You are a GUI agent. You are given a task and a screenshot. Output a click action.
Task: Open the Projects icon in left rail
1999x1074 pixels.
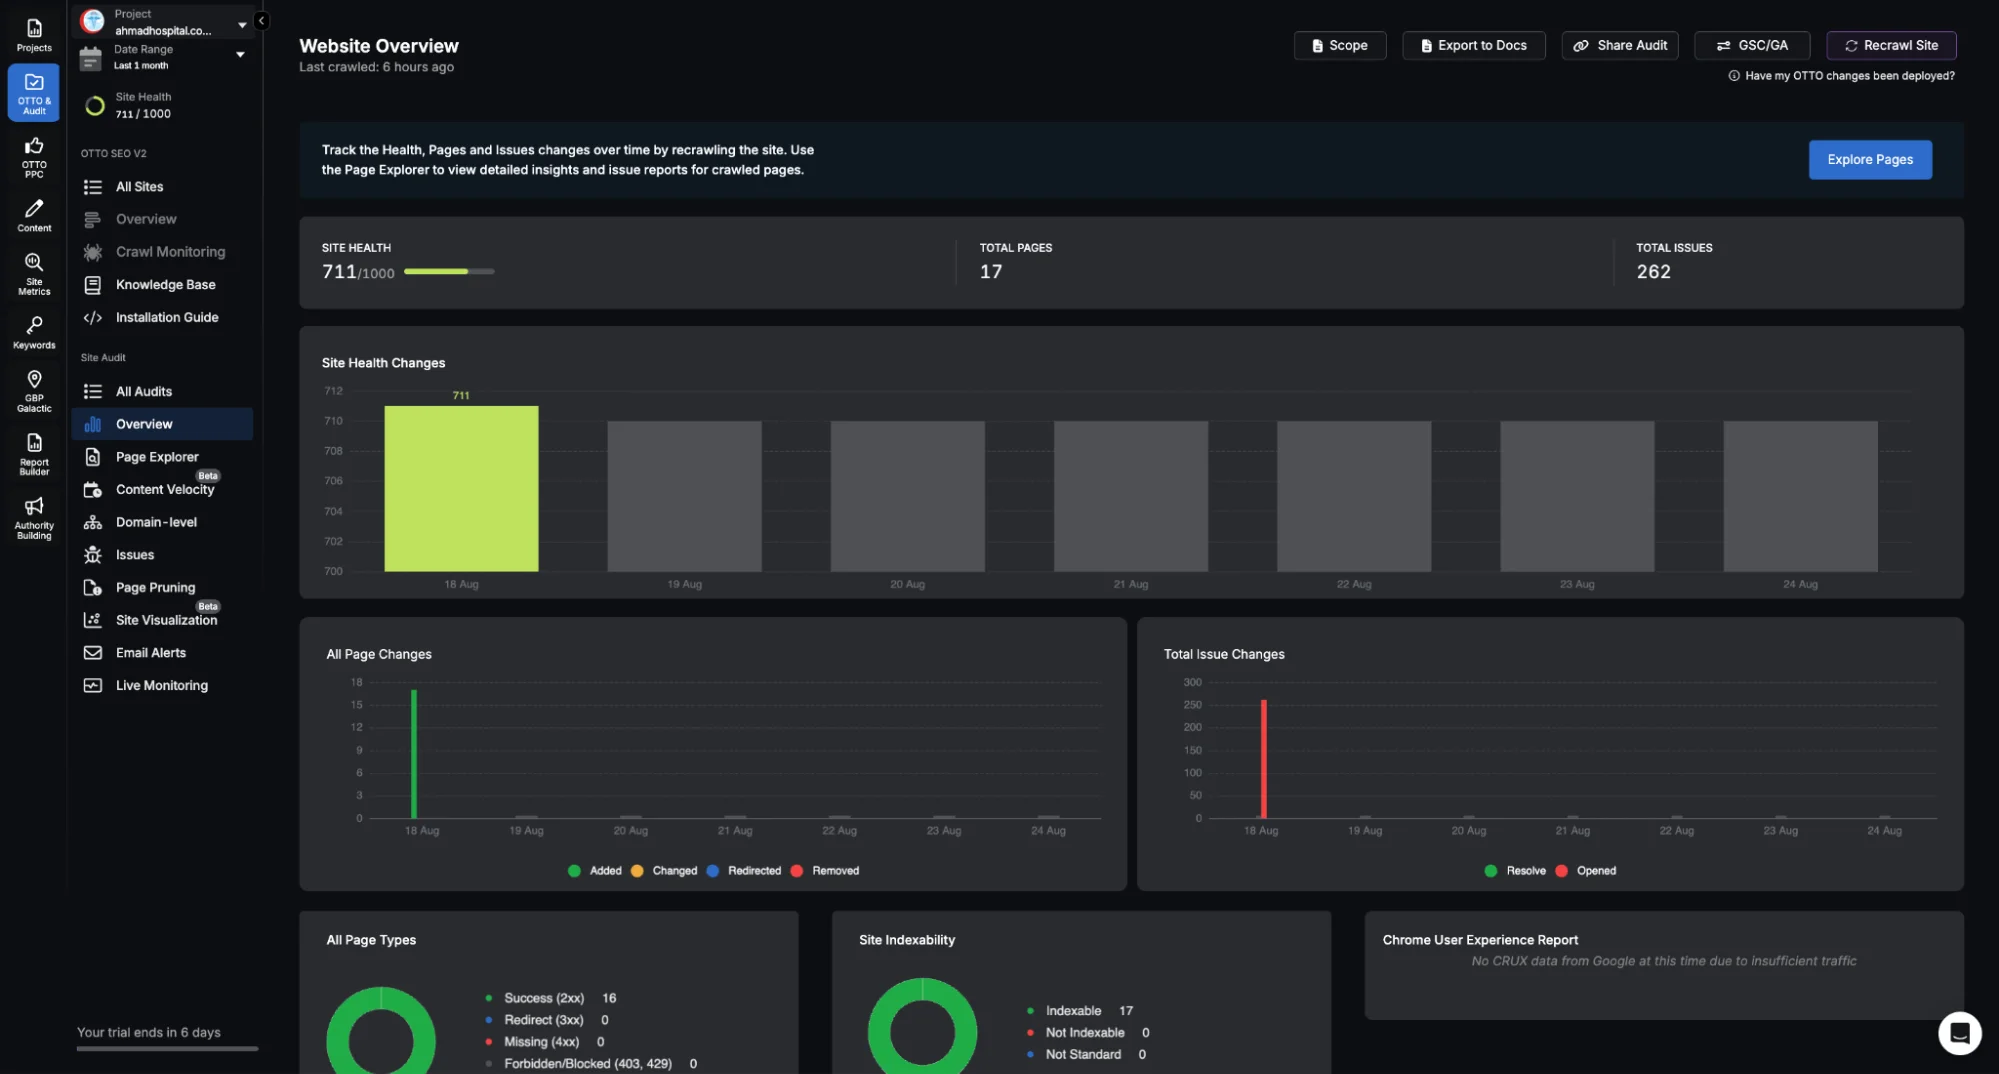click(34, 35)
